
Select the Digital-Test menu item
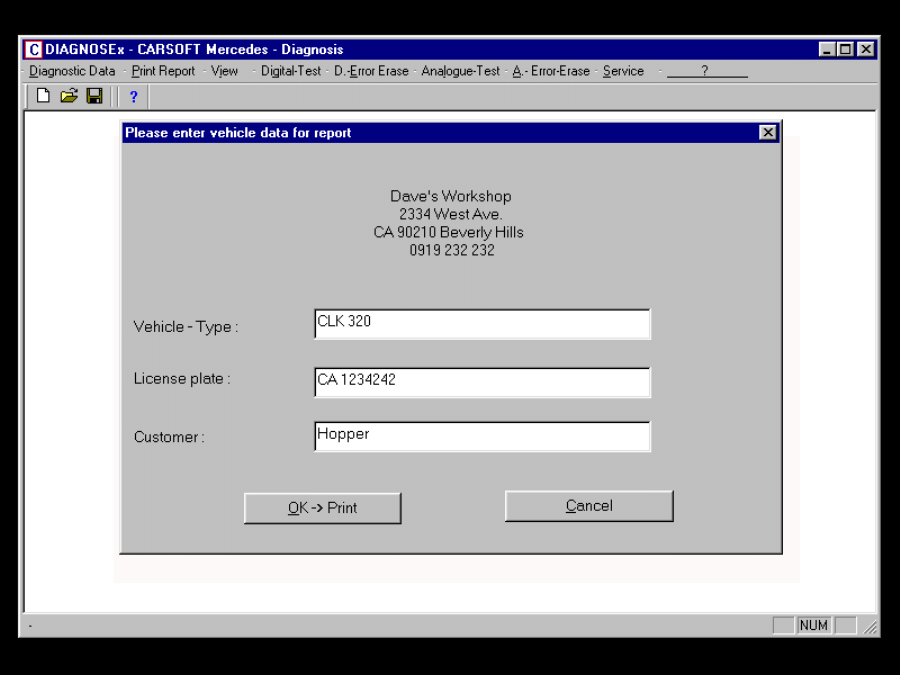(291, 71)
